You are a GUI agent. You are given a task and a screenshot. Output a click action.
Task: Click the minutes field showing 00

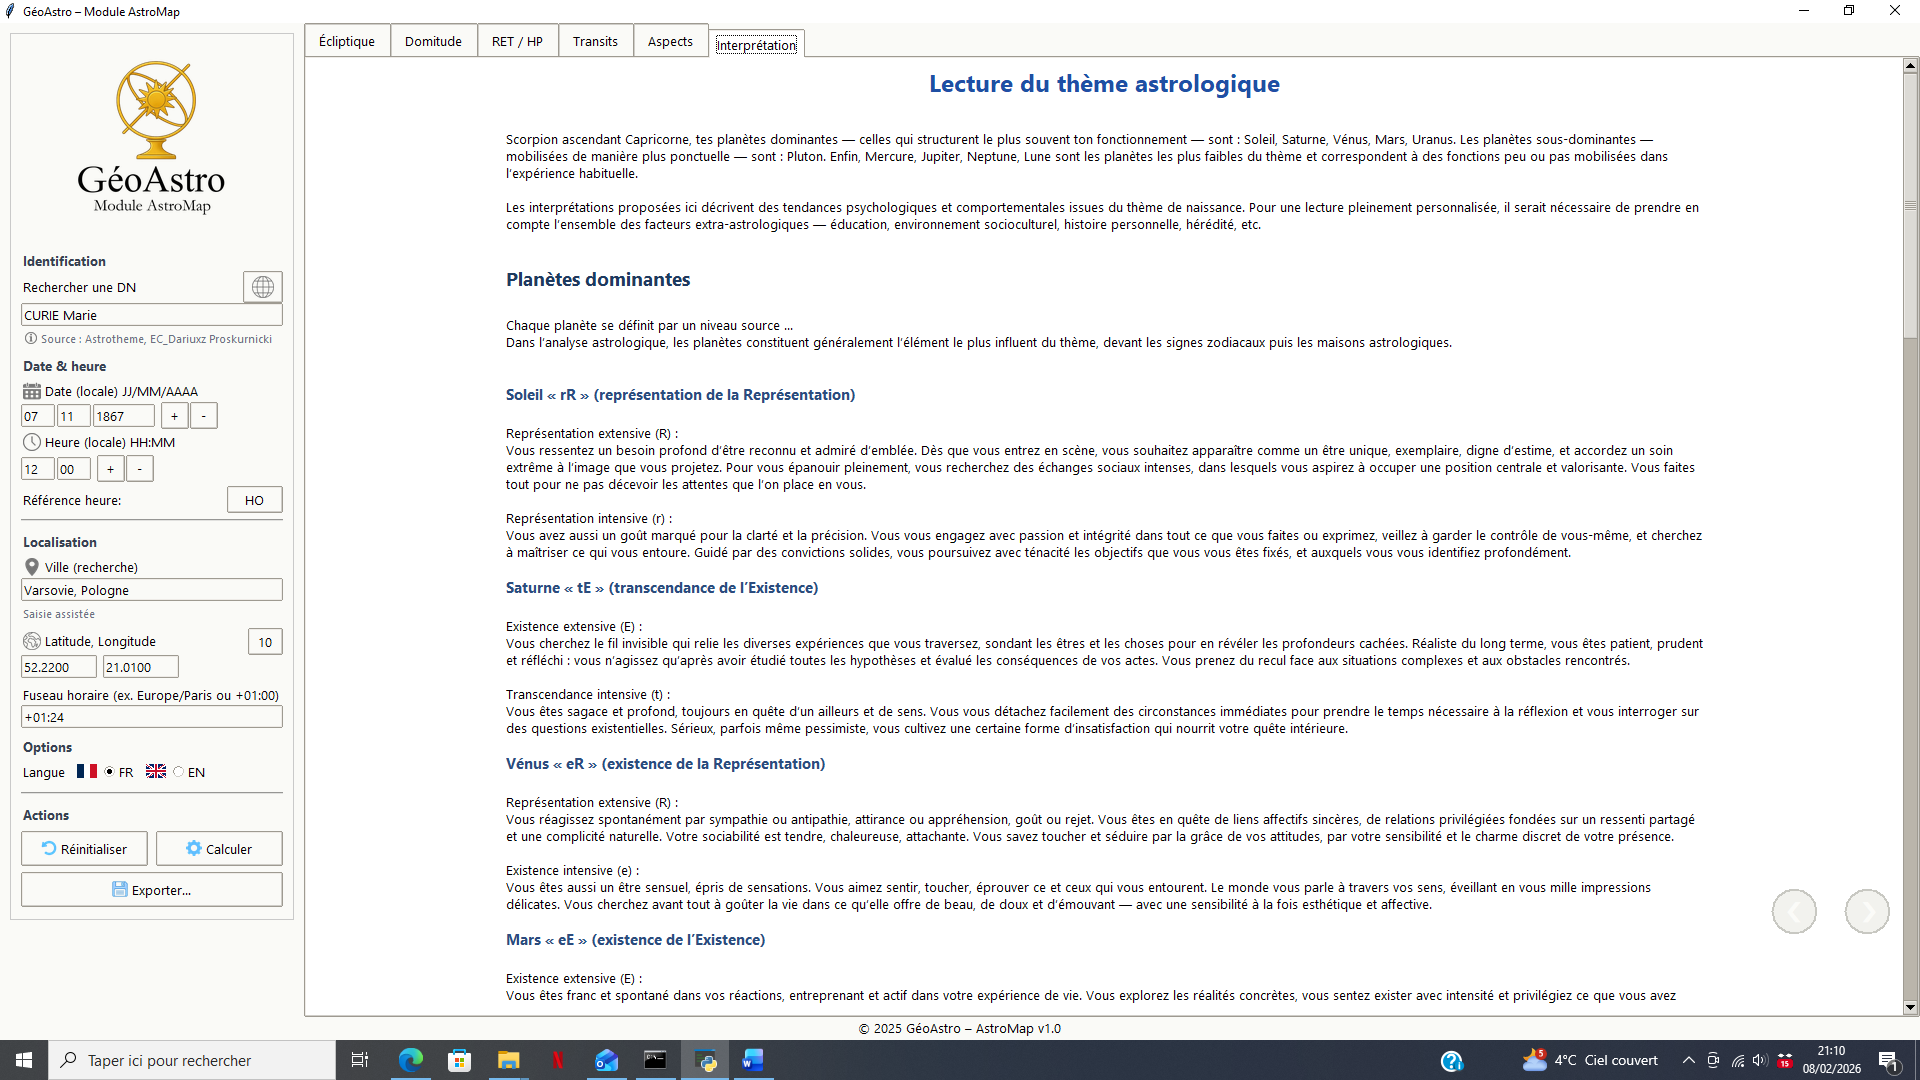[74, 469]
